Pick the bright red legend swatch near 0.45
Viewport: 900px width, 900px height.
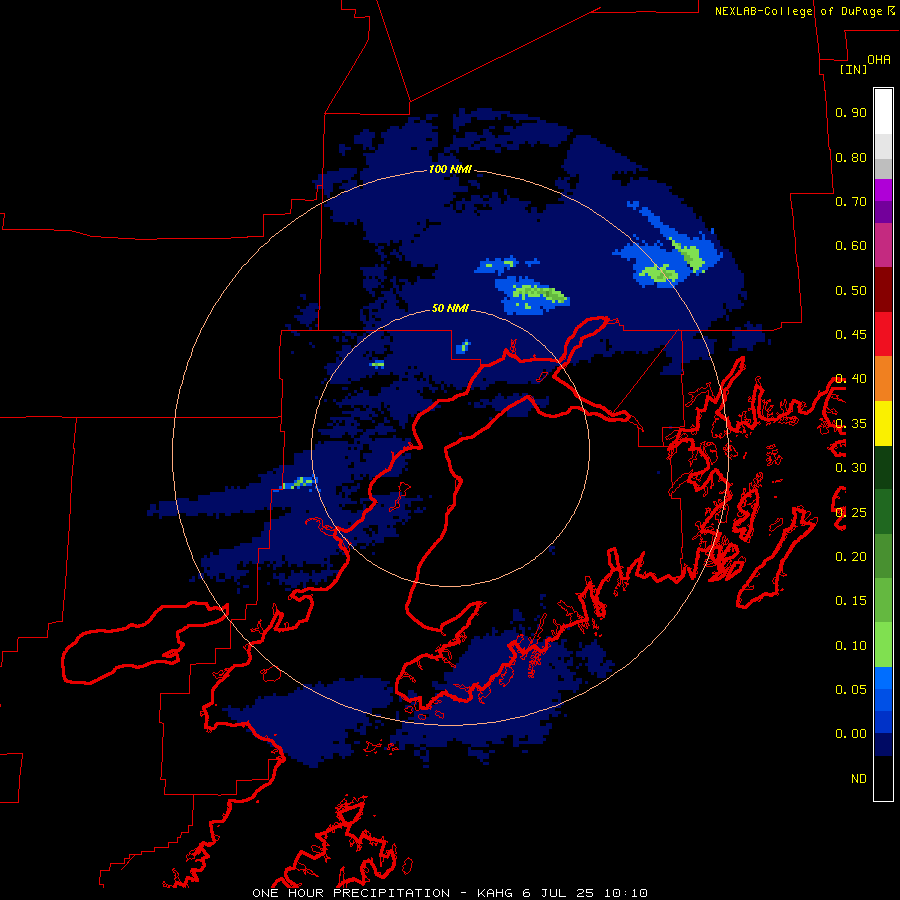point(883,334)
